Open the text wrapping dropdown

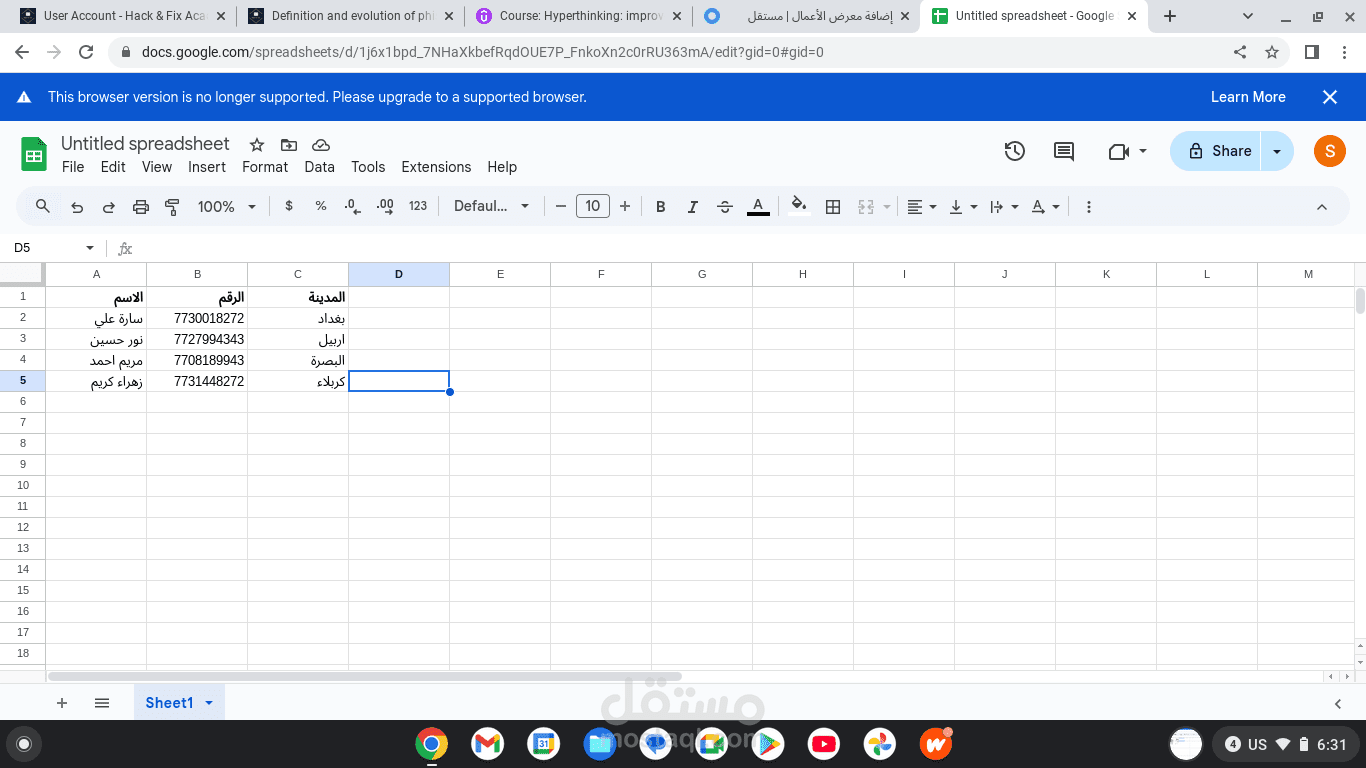point(1004,206)
